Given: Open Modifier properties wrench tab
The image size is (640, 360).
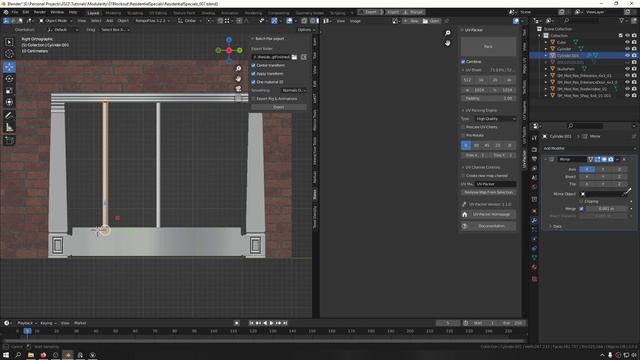Looking at the screenshot, I should tap(534, 221).
